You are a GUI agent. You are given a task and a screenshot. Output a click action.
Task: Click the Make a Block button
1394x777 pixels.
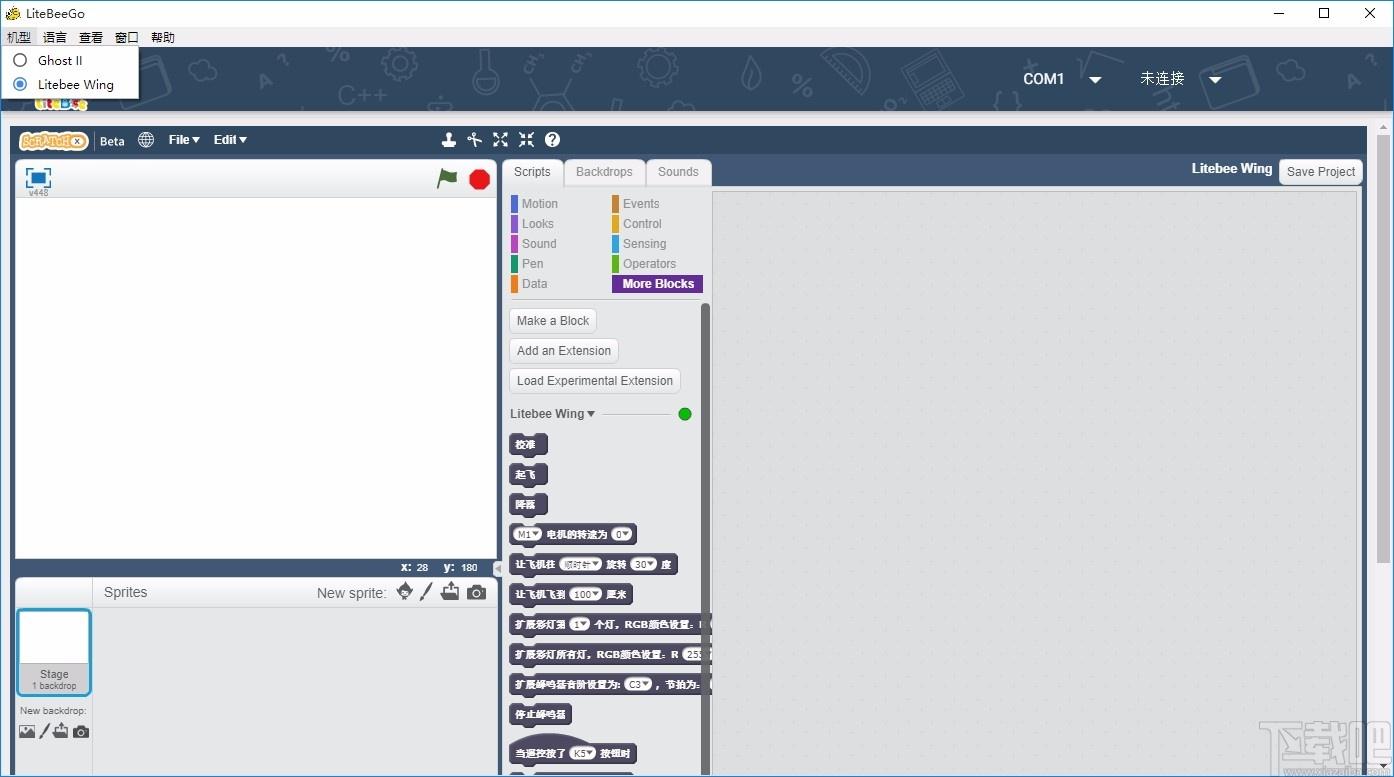coord(553,321)
